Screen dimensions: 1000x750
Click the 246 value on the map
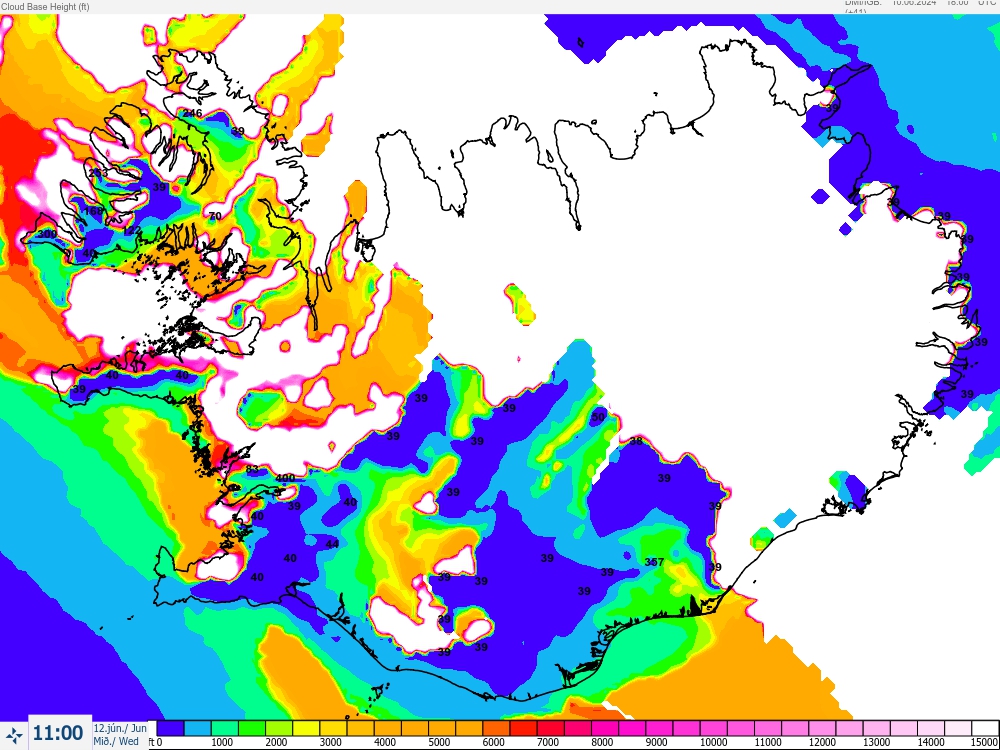click(192, 114)
